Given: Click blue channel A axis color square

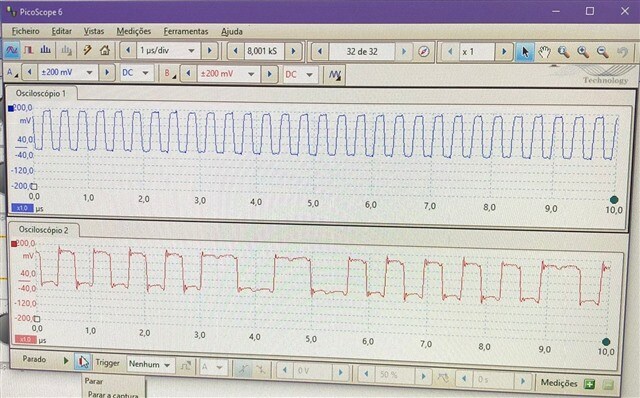Looking at the screenshot, I should click(x=11, y=109).
